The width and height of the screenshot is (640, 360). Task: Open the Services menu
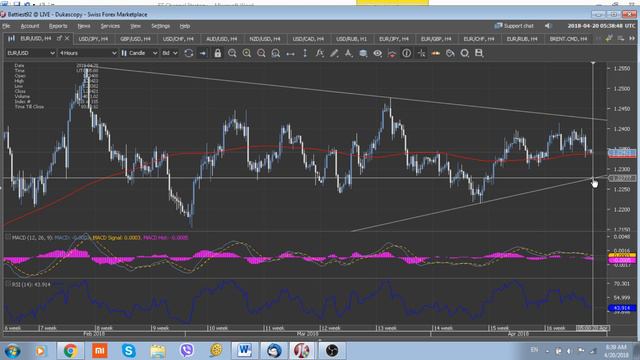110,26
